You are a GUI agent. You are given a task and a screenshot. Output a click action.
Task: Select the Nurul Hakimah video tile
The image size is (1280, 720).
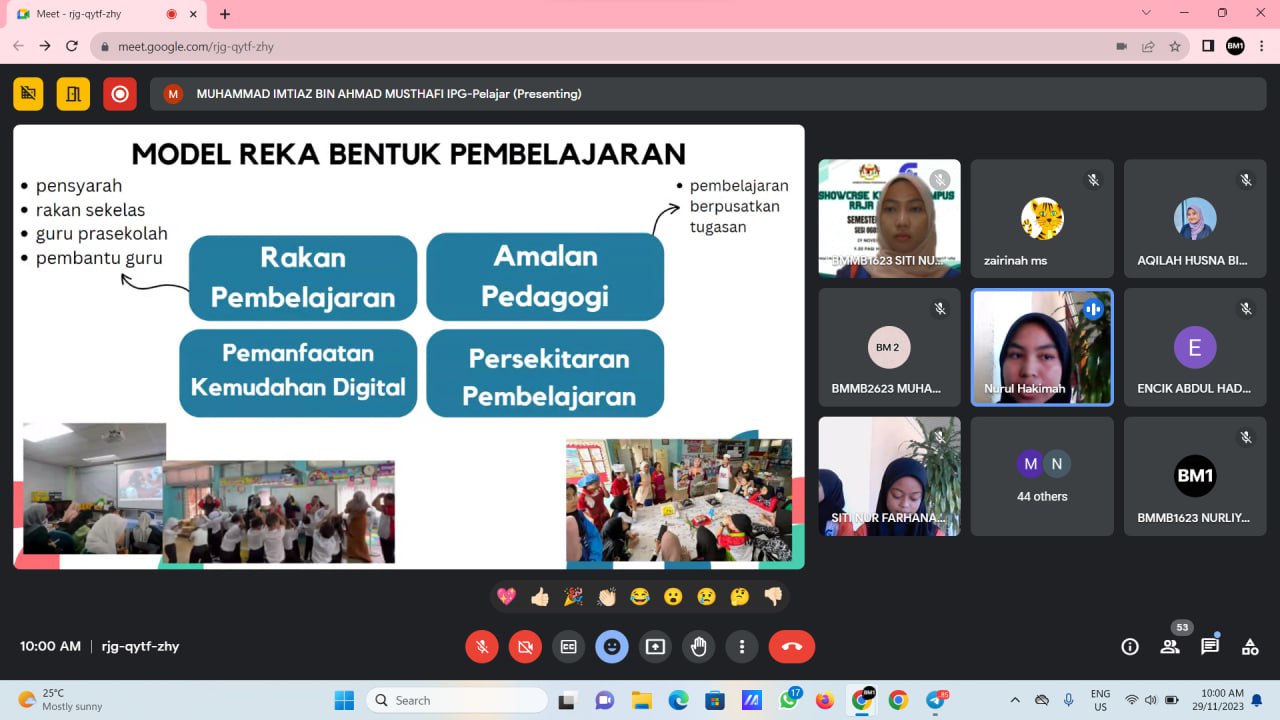coord(1042,347)
